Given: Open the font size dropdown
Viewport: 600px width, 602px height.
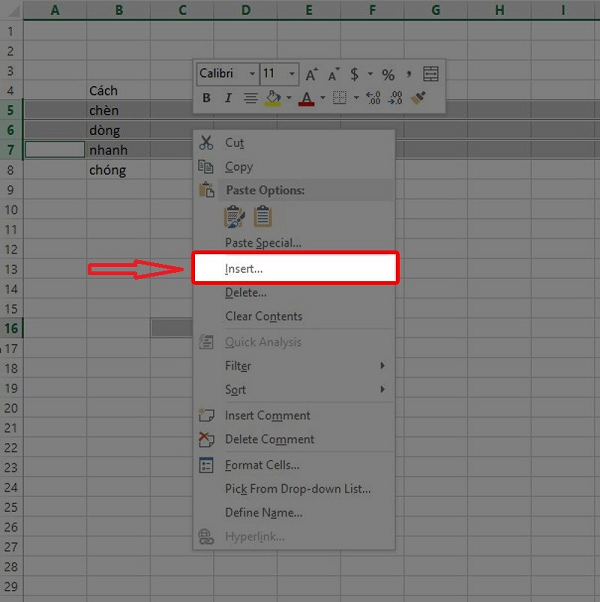Looking at the screenshot, I should coord(292,75).
